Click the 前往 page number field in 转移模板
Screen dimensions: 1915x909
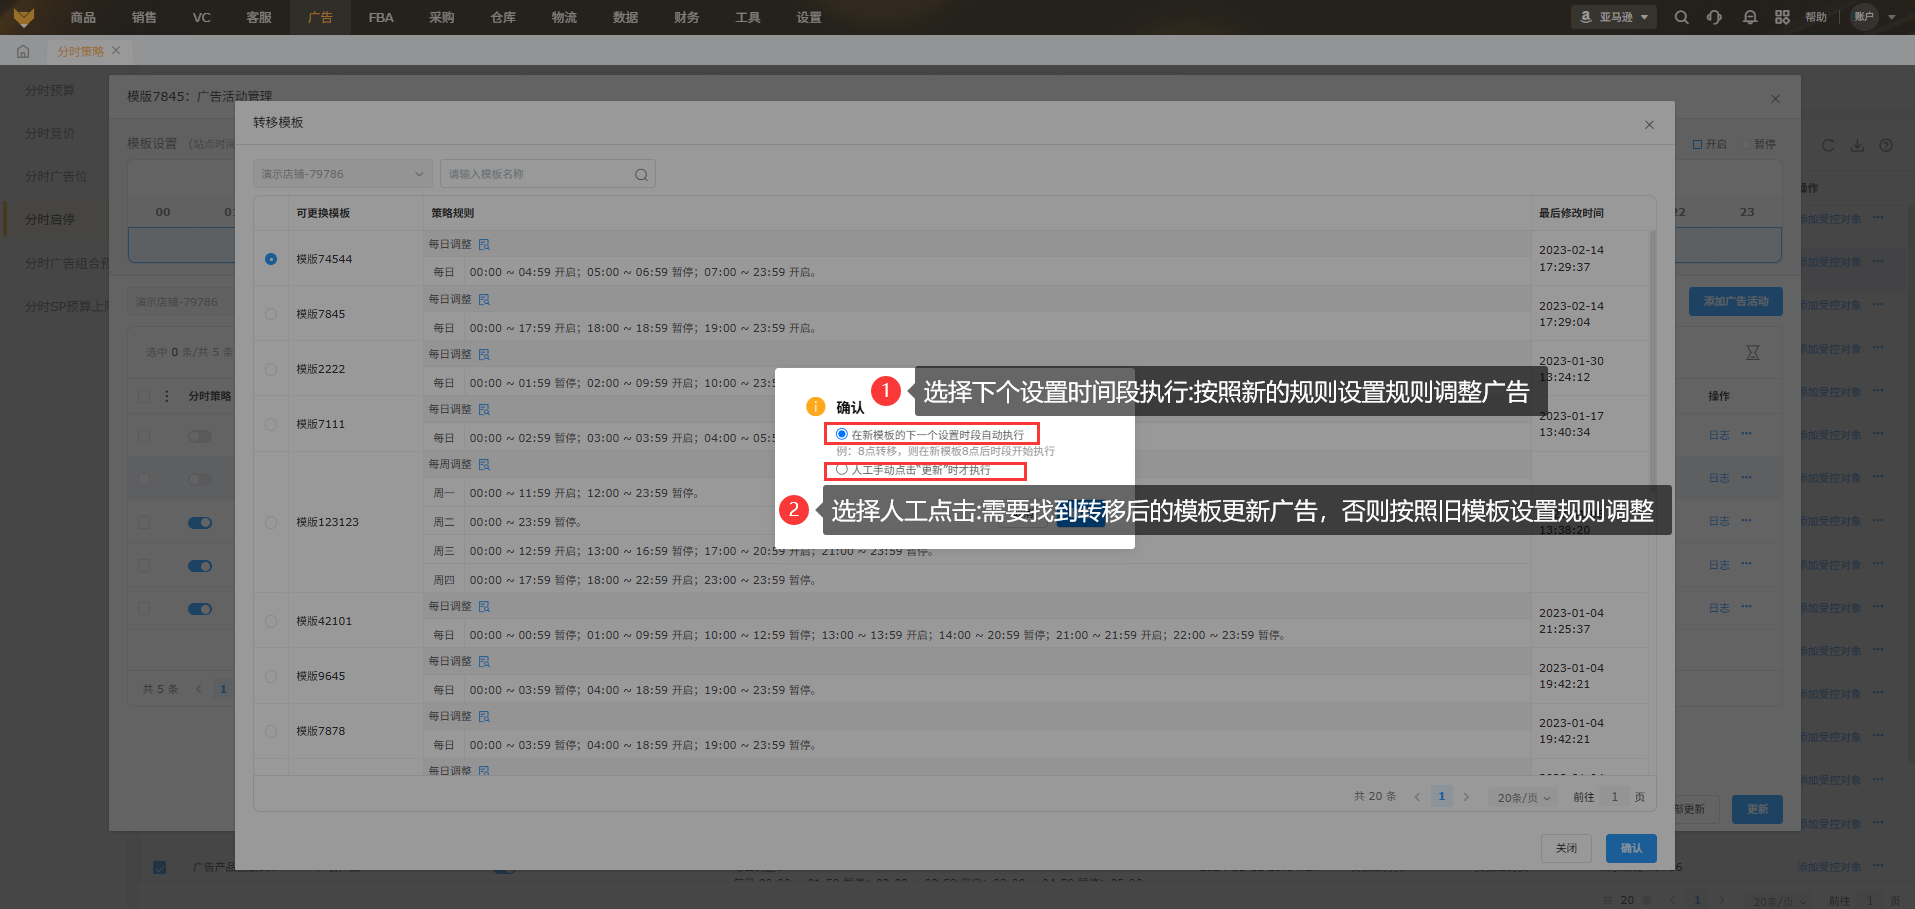click(x=1614, y=797)
